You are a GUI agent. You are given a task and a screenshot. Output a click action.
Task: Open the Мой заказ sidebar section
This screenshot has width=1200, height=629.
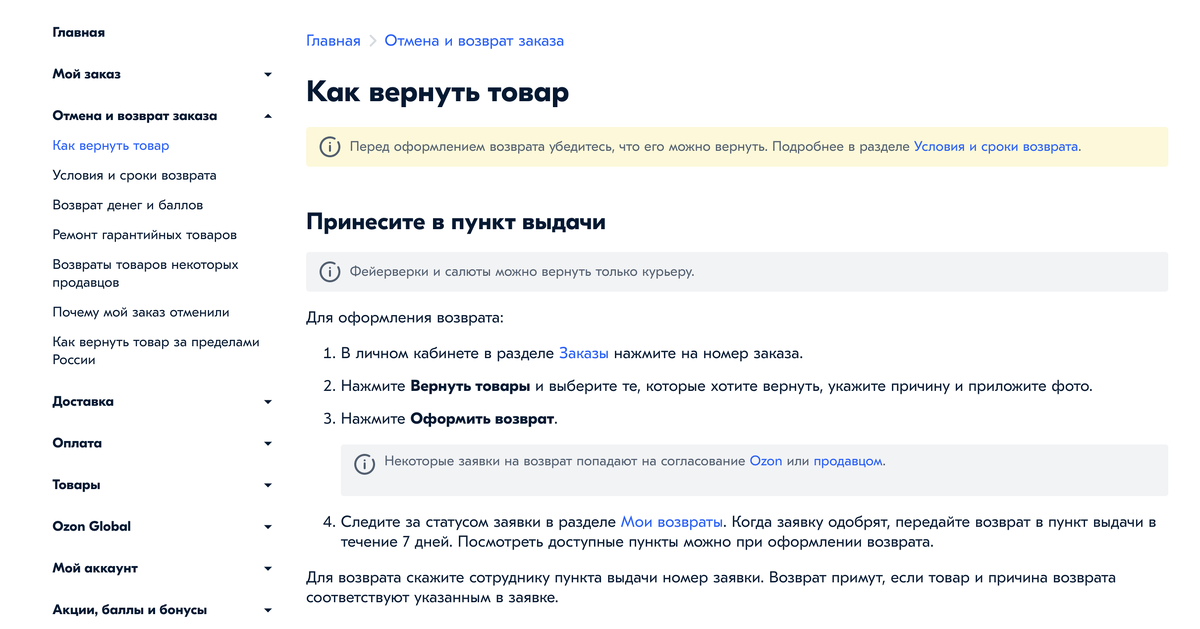click(87, 74)
